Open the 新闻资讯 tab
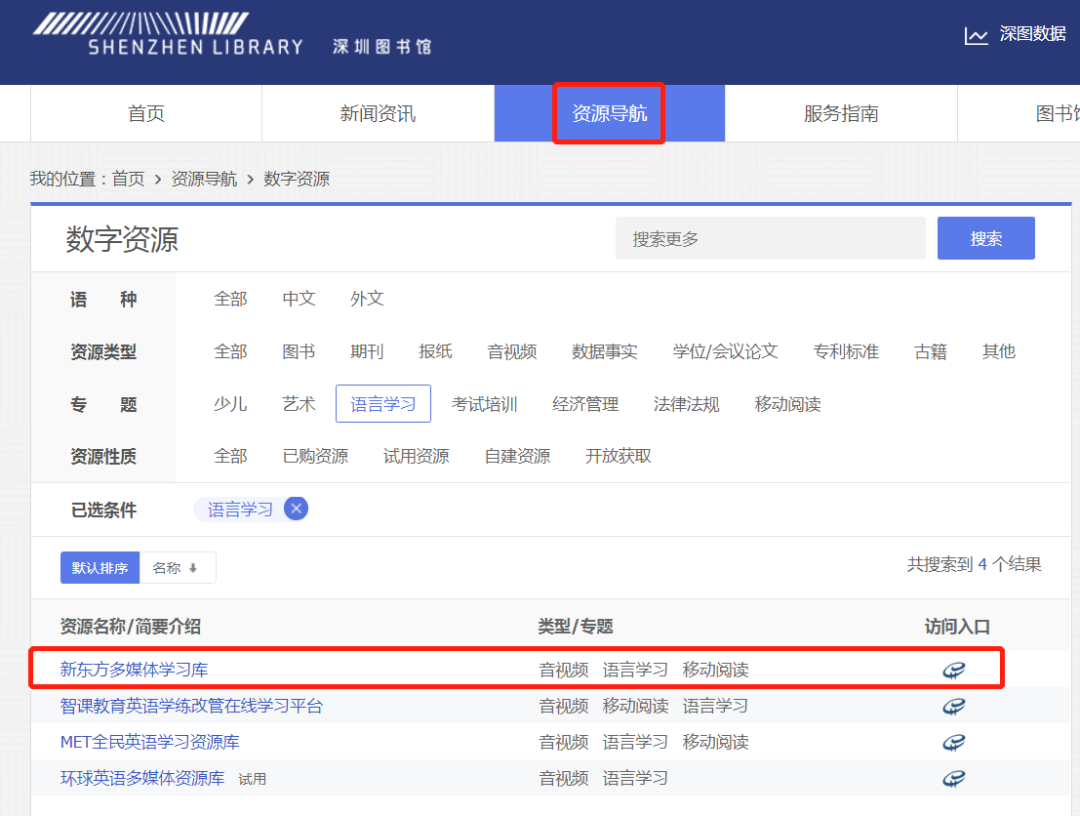Viewport: 1080px width, 816px height. 377,114
